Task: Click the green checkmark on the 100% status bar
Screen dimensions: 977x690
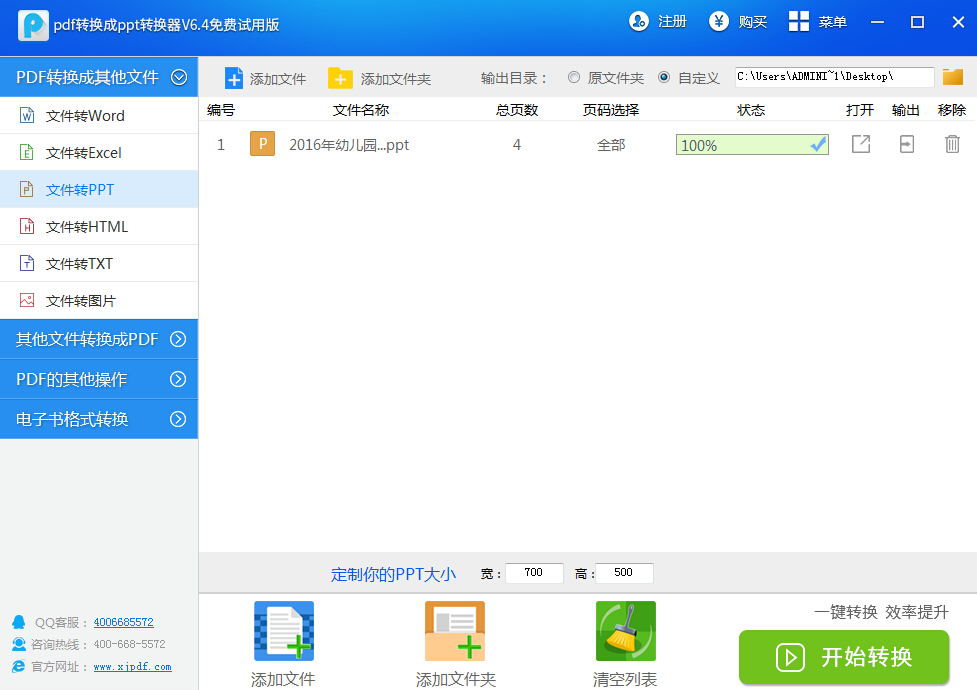Action: tap(818, 144)
